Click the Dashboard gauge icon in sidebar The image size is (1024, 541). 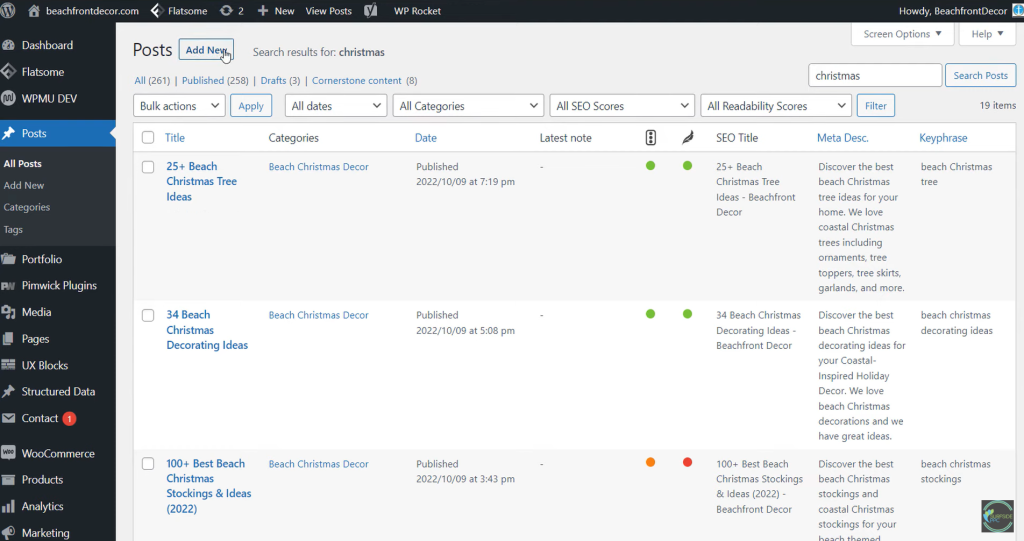(x=8, y=45)
